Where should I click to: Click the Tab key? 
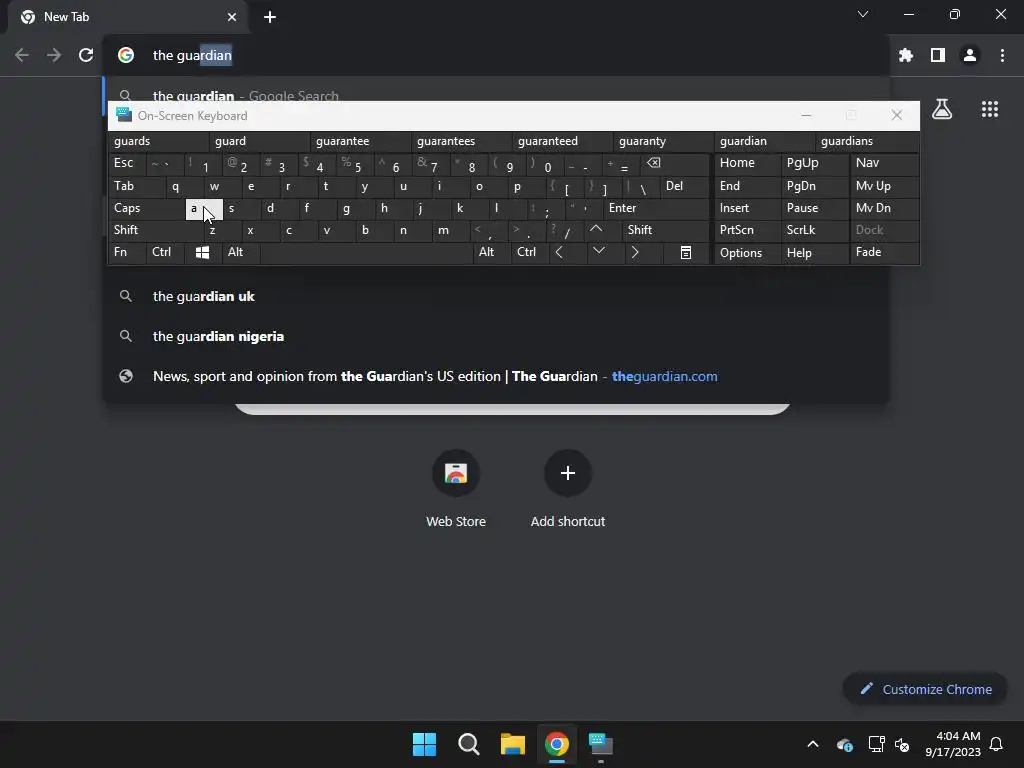click(x=137, y=186)
